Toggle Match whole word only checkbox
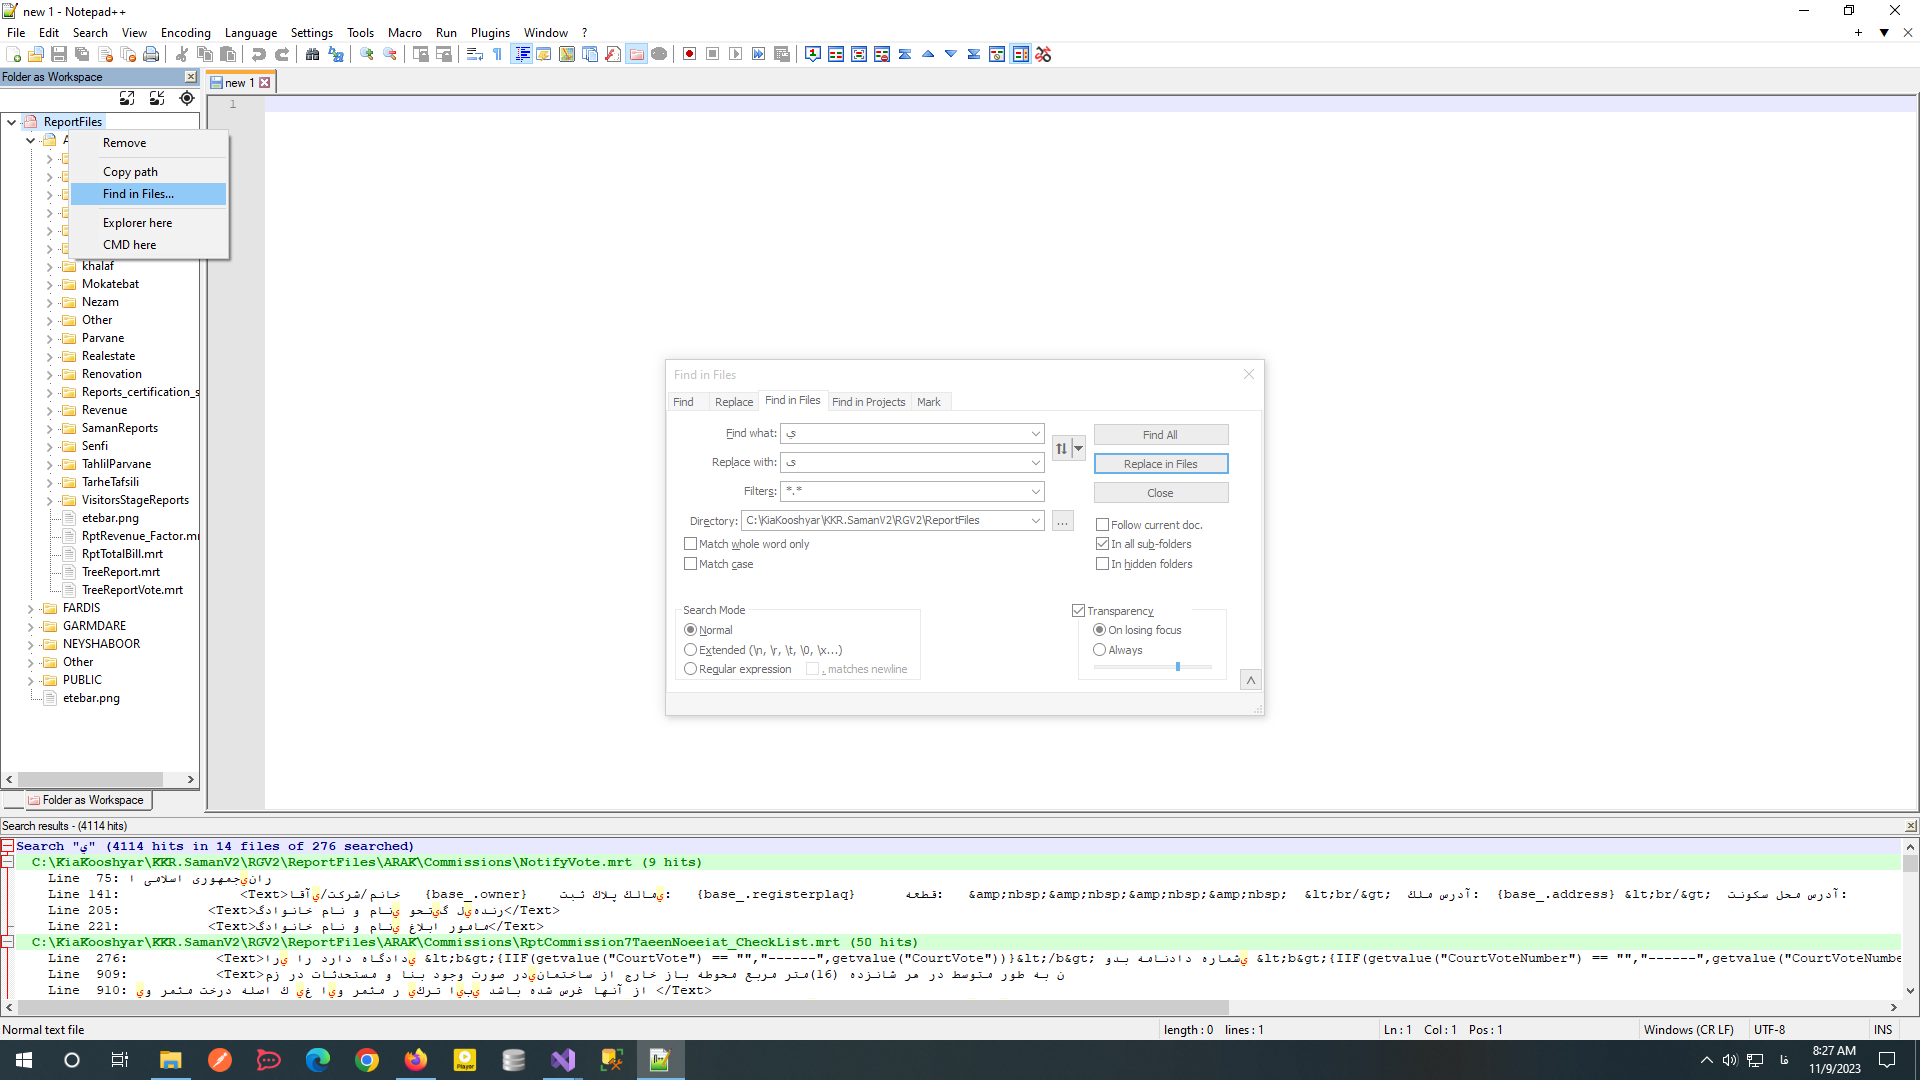 [690, 544]
